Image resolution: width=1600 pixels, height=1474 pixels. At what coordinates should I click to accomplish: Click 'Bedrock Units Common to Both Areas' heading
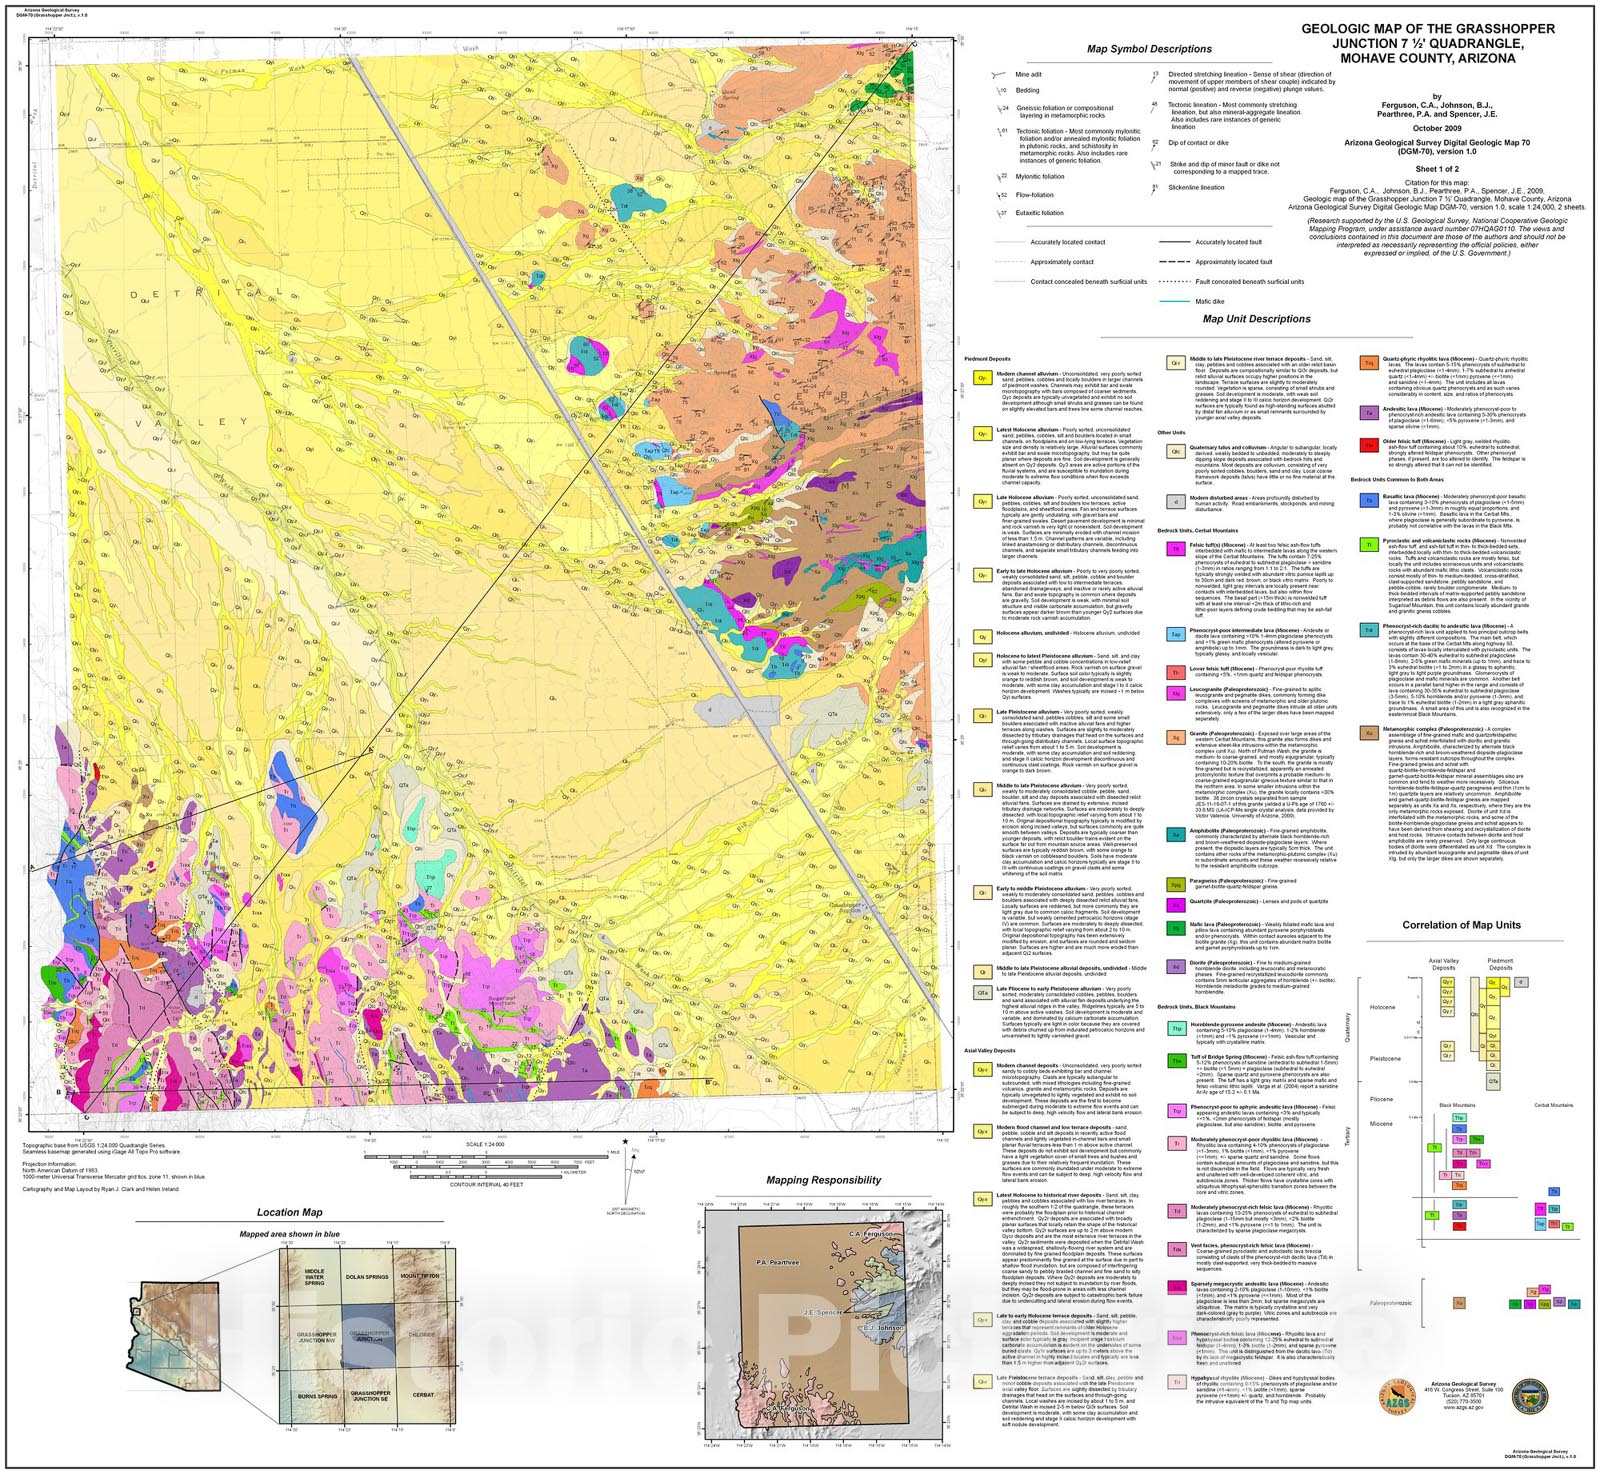pyautogui.click(x=1397, y=480)
